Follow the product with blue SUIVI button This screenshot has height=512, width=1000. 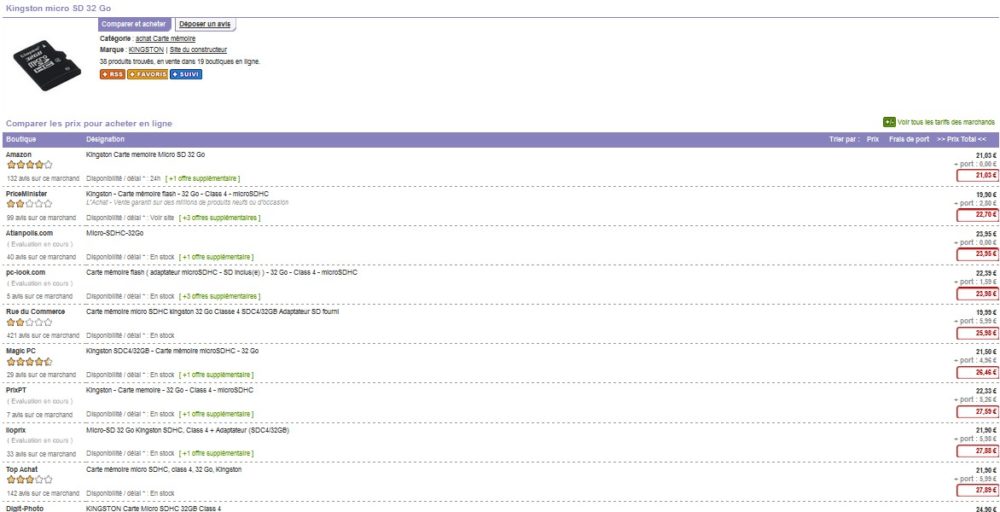point(186,75)
